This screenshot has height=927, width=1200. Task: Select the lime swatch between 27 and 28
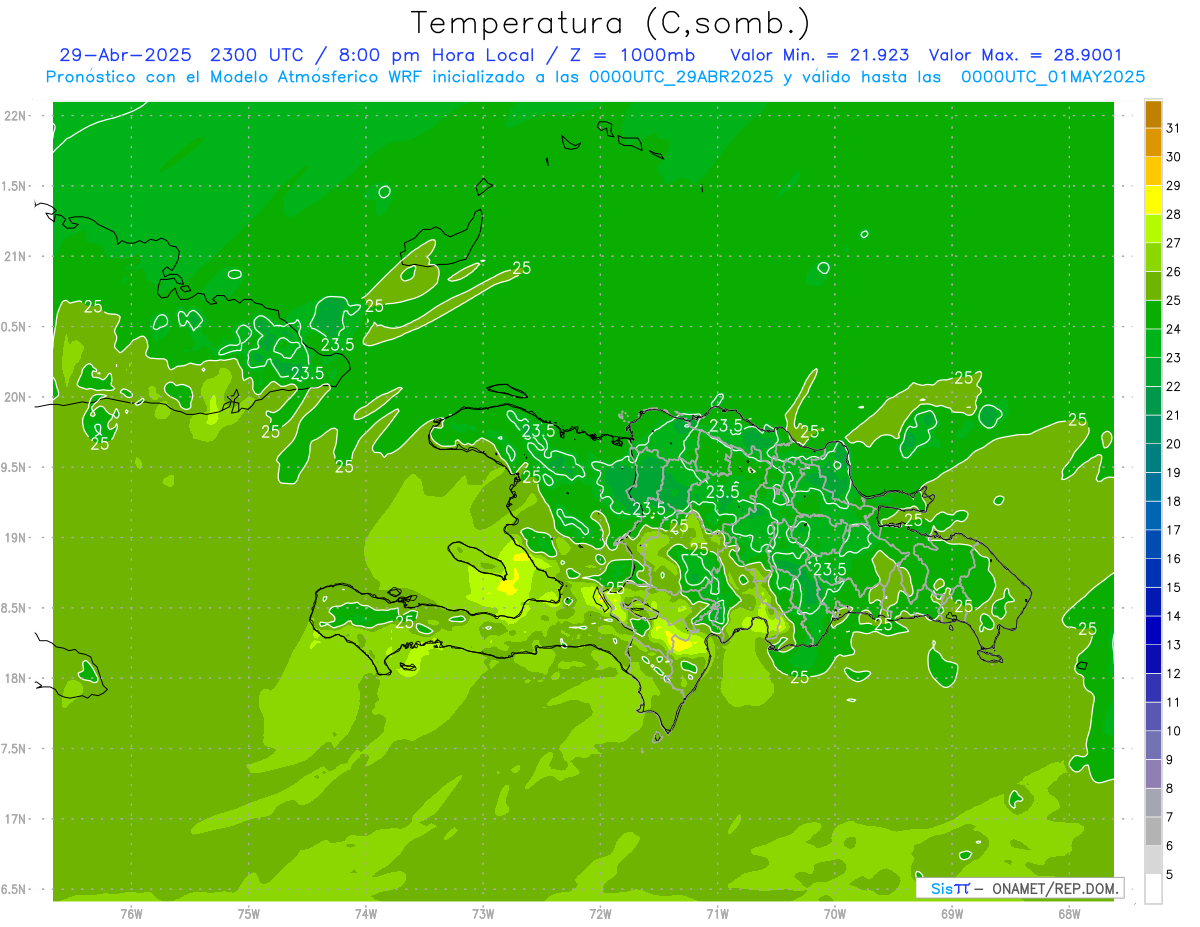click(1153, 228)
